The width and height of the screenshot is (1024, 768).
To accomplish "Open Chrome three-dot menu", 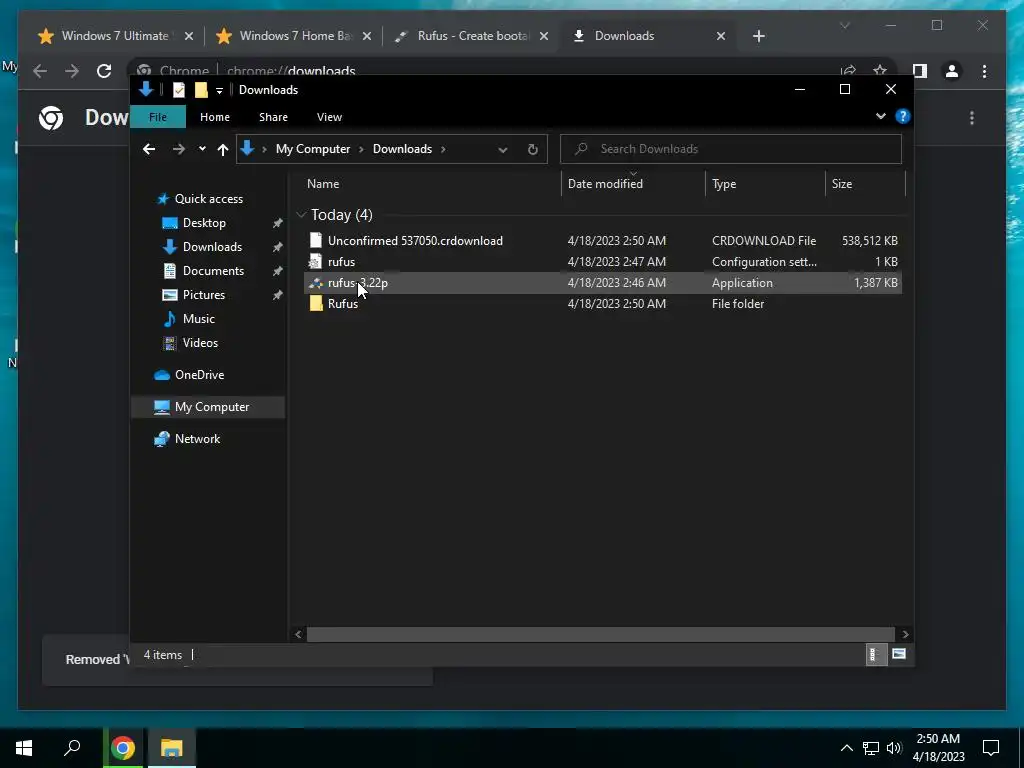I will (x=984, y=71).
